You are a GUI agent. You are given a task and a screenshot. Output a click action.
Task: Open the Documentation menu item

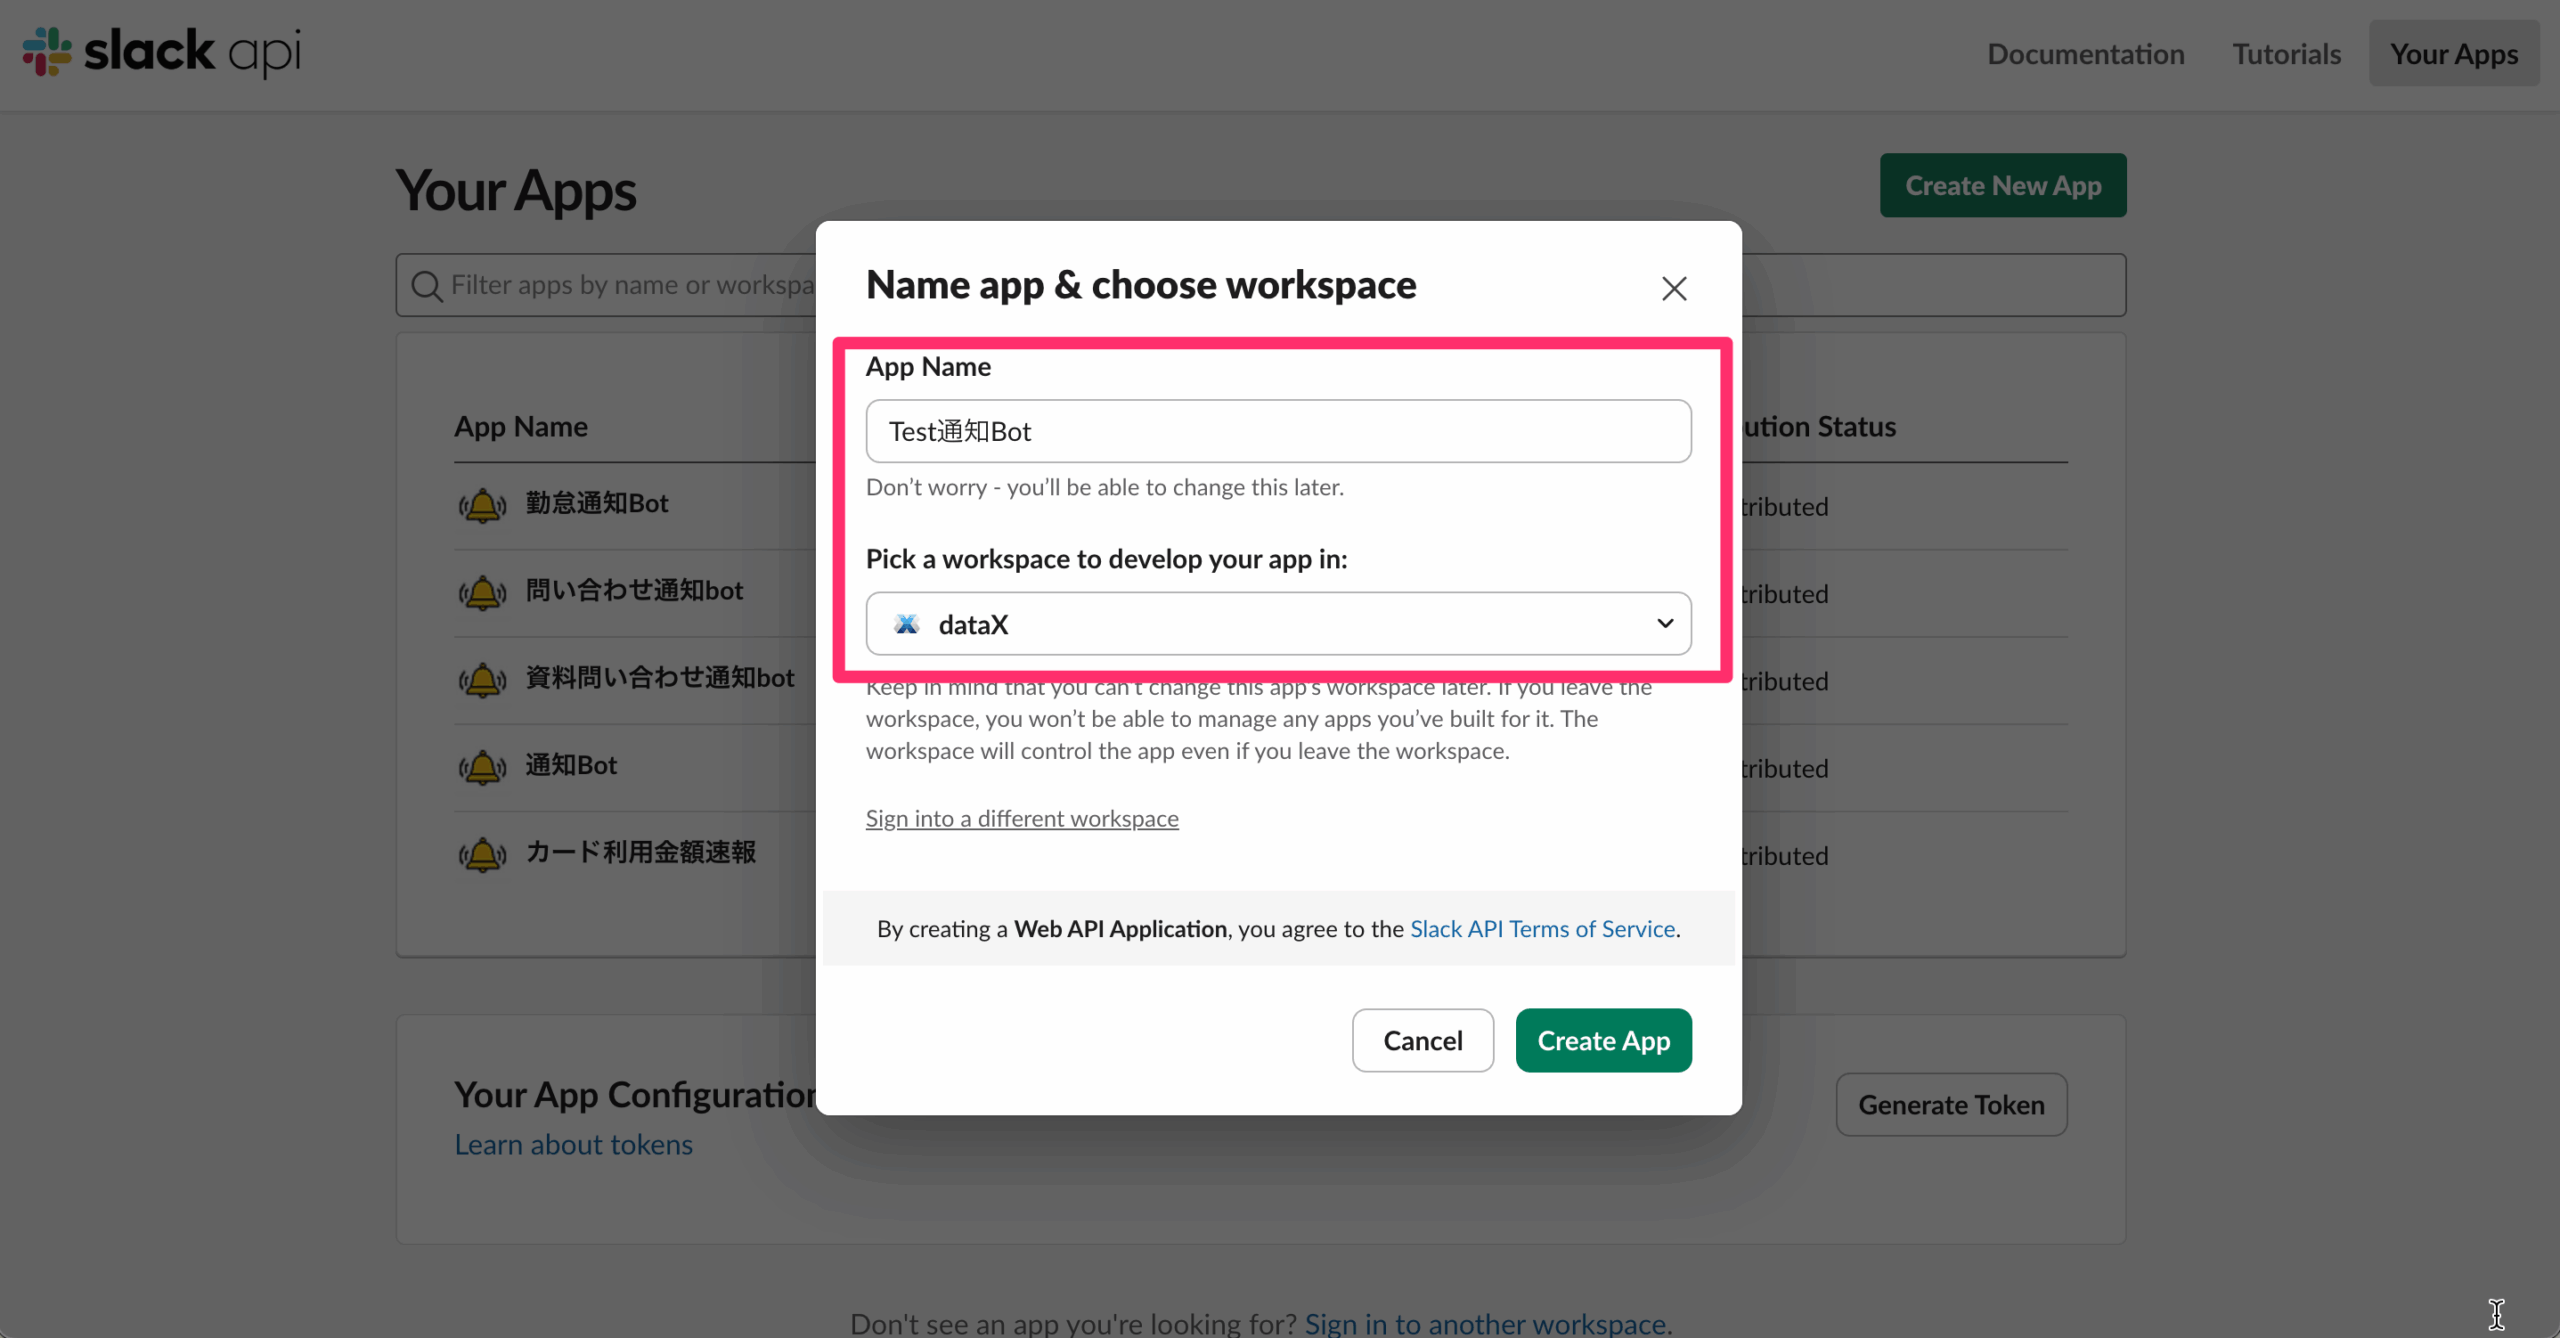[2085, 53]
